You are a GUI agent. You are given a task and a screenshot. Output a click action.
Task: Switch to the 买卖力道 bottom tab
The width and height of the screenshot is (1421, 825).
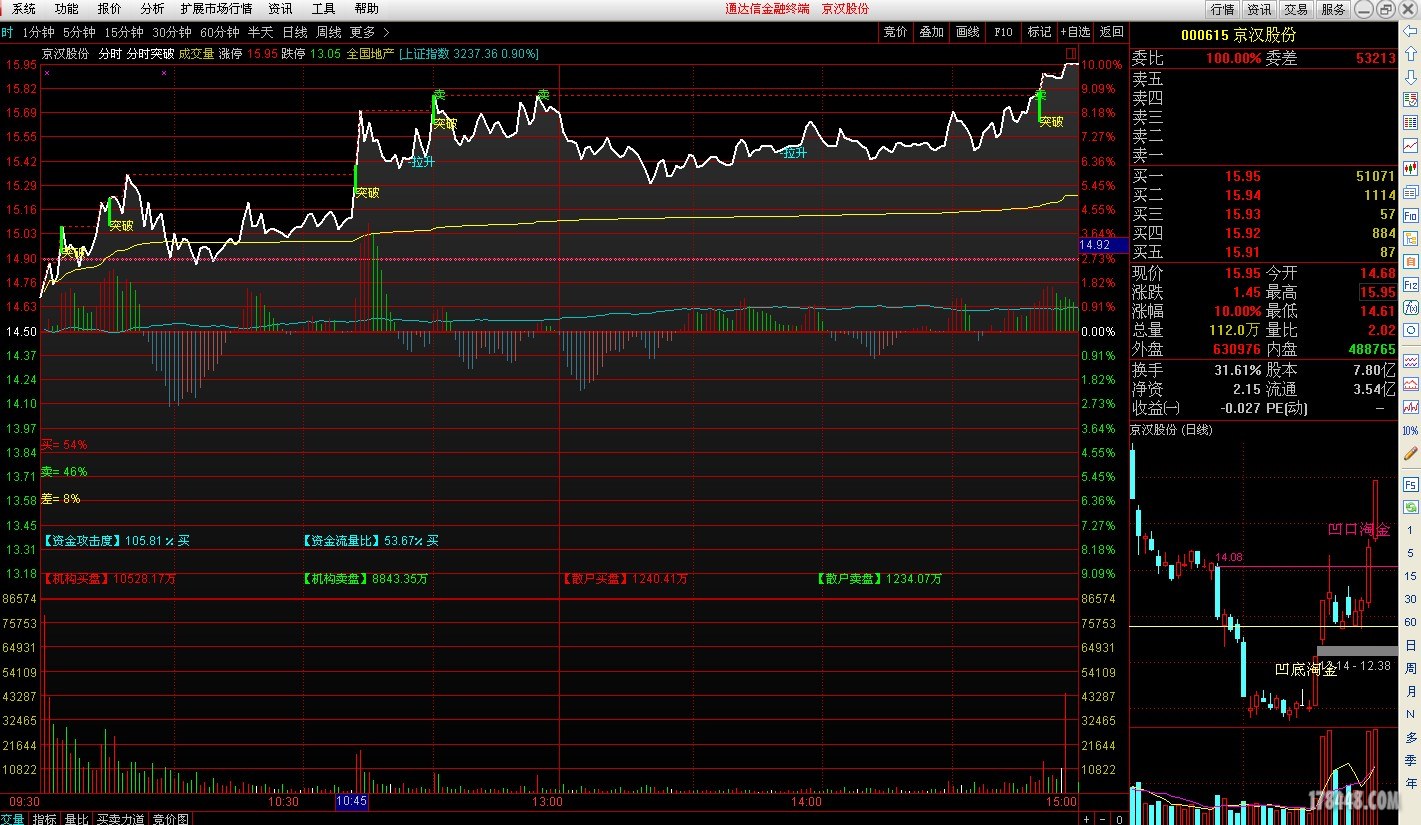pos(120,818)
